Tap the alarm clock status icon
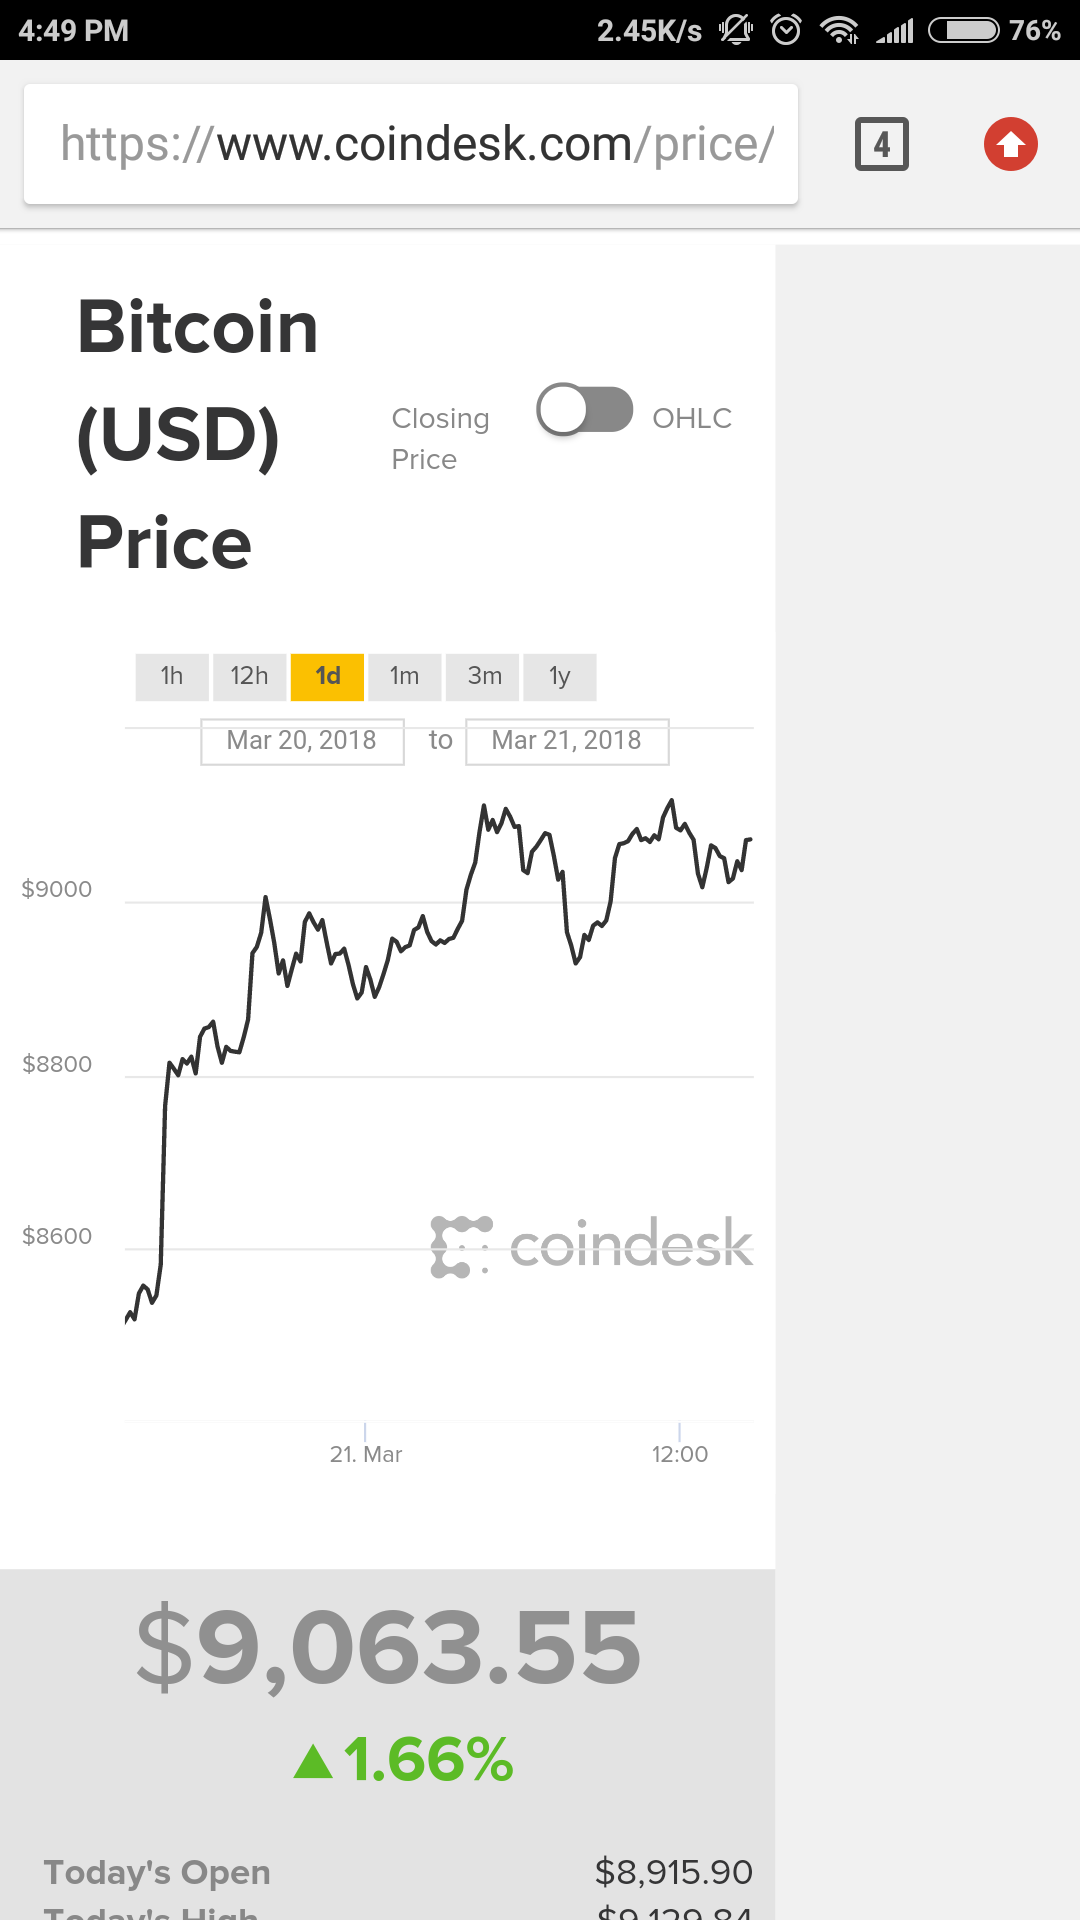The height and width of the screenshot is (1920, 1080). [x=786, y=30]
